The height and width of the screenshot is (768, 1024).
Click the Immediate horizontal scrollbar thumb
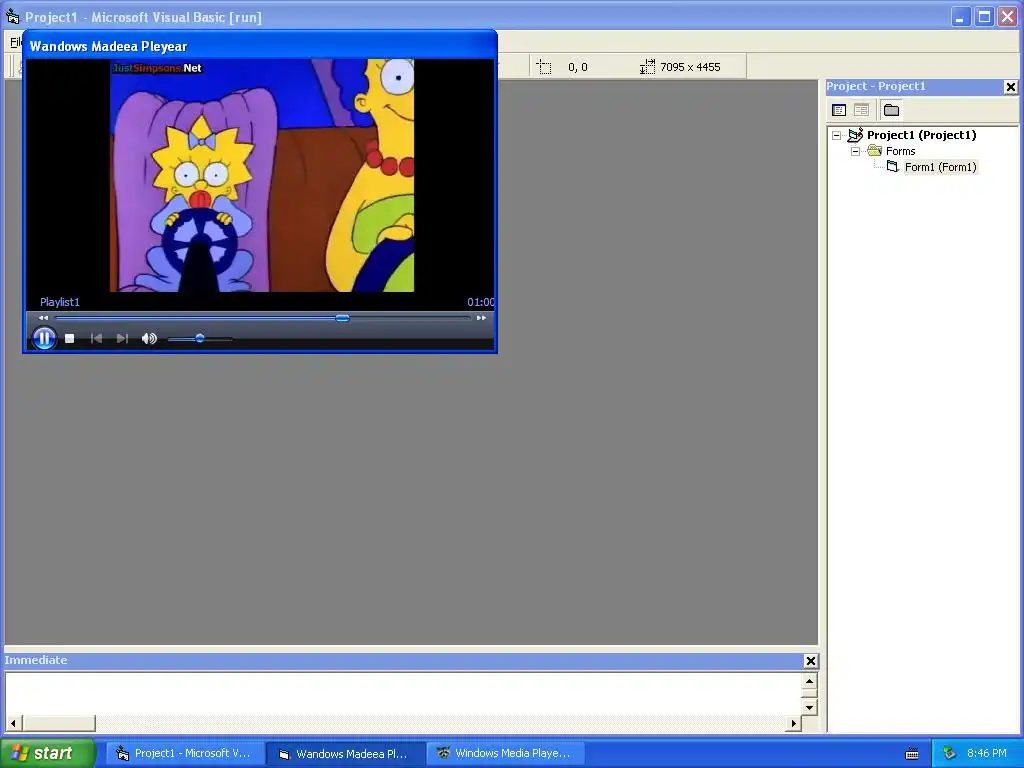tap(59, 723)
